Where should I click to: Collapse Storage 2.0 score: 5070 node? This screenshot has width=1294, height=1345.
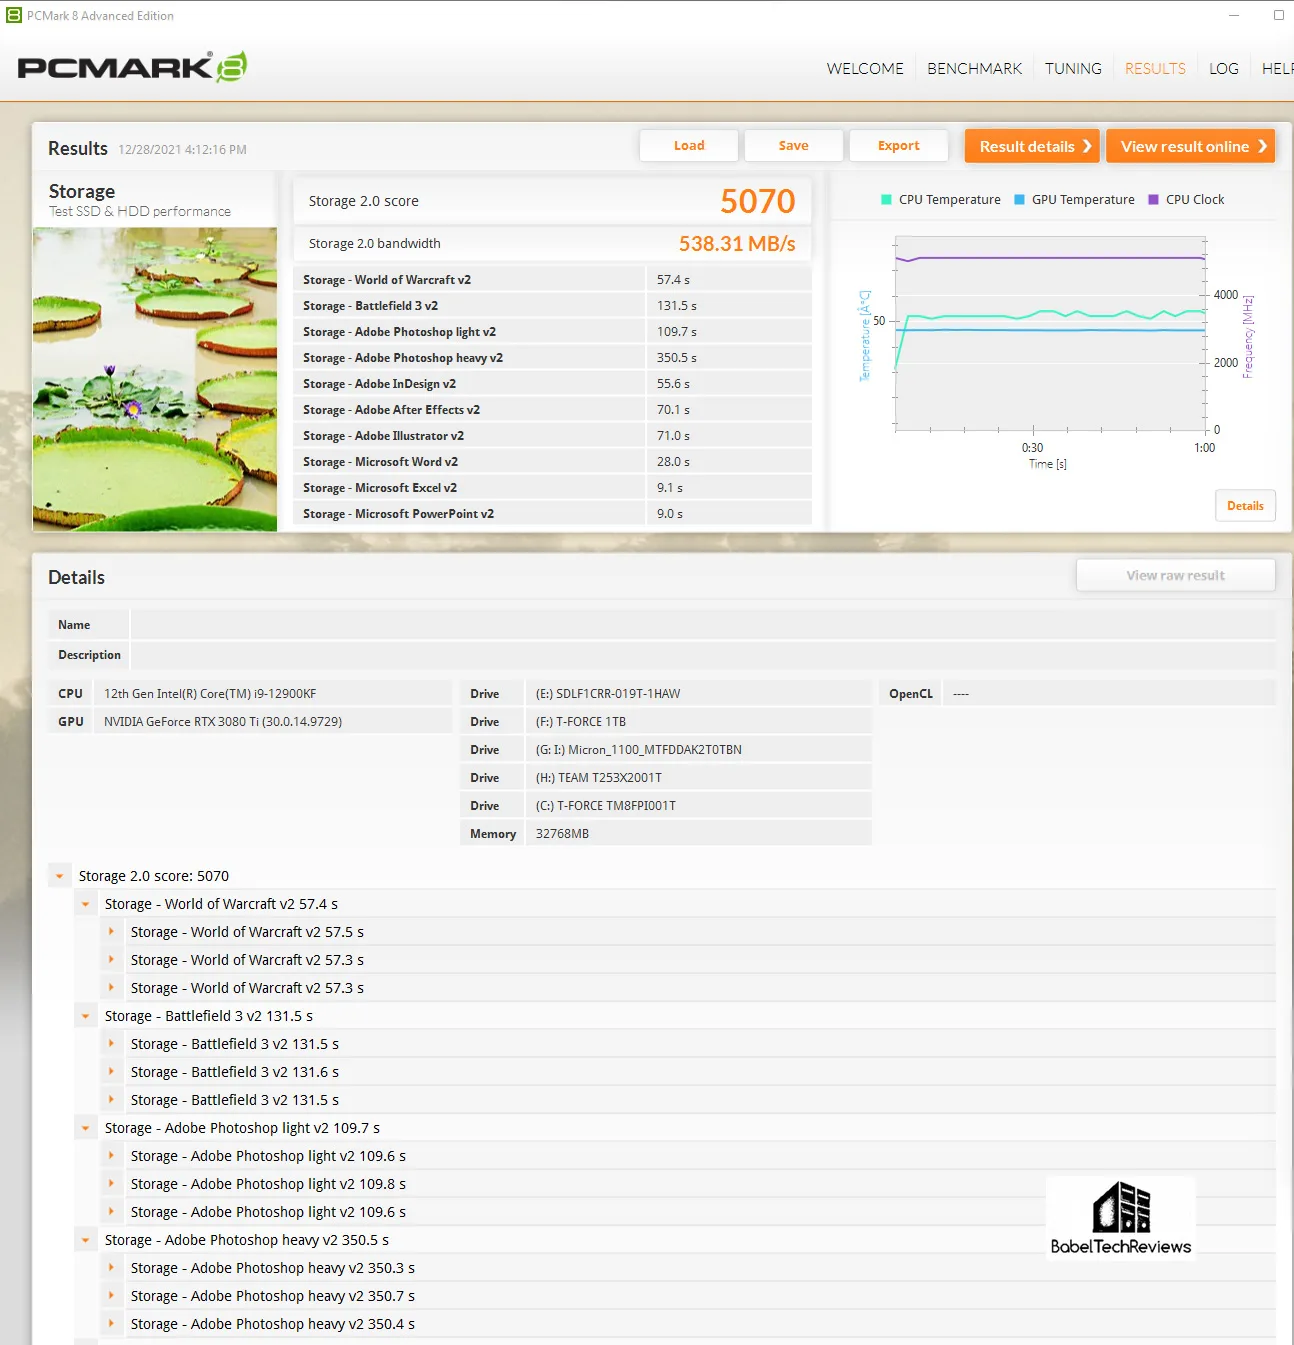tap(59, 876)
